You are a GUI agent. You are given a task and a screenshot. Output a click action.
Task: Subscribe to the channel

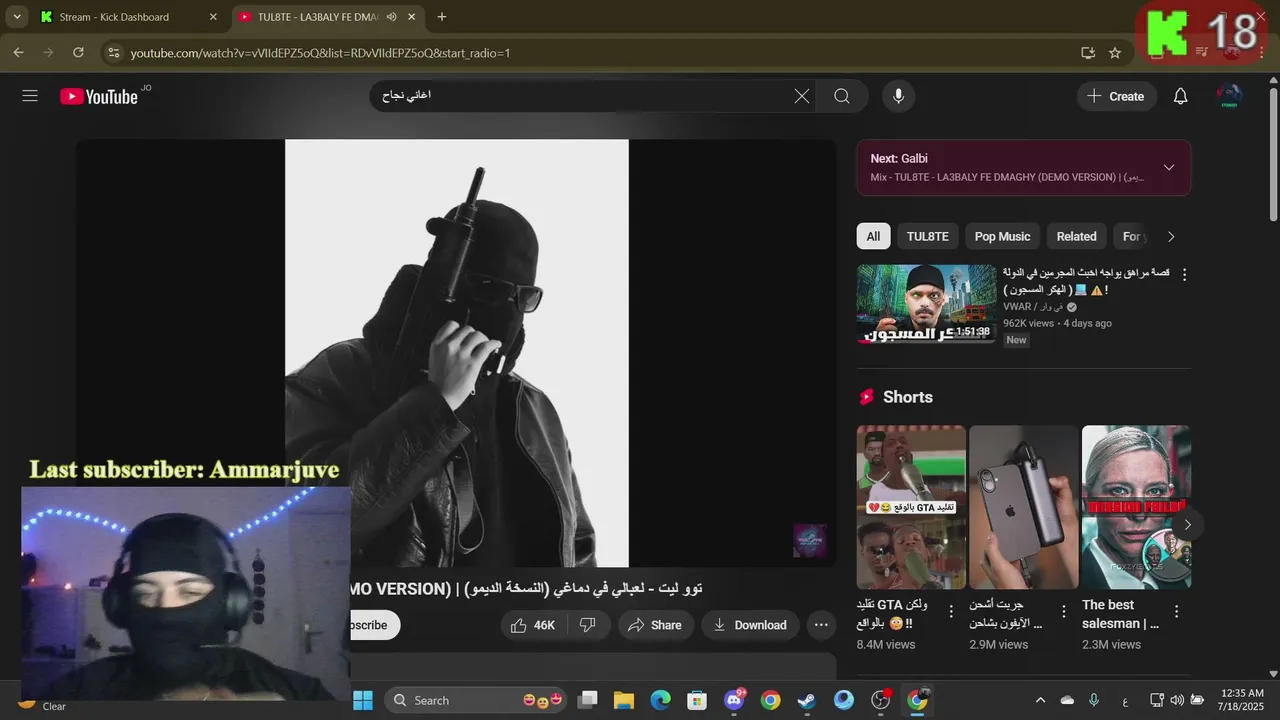[375, 625]
